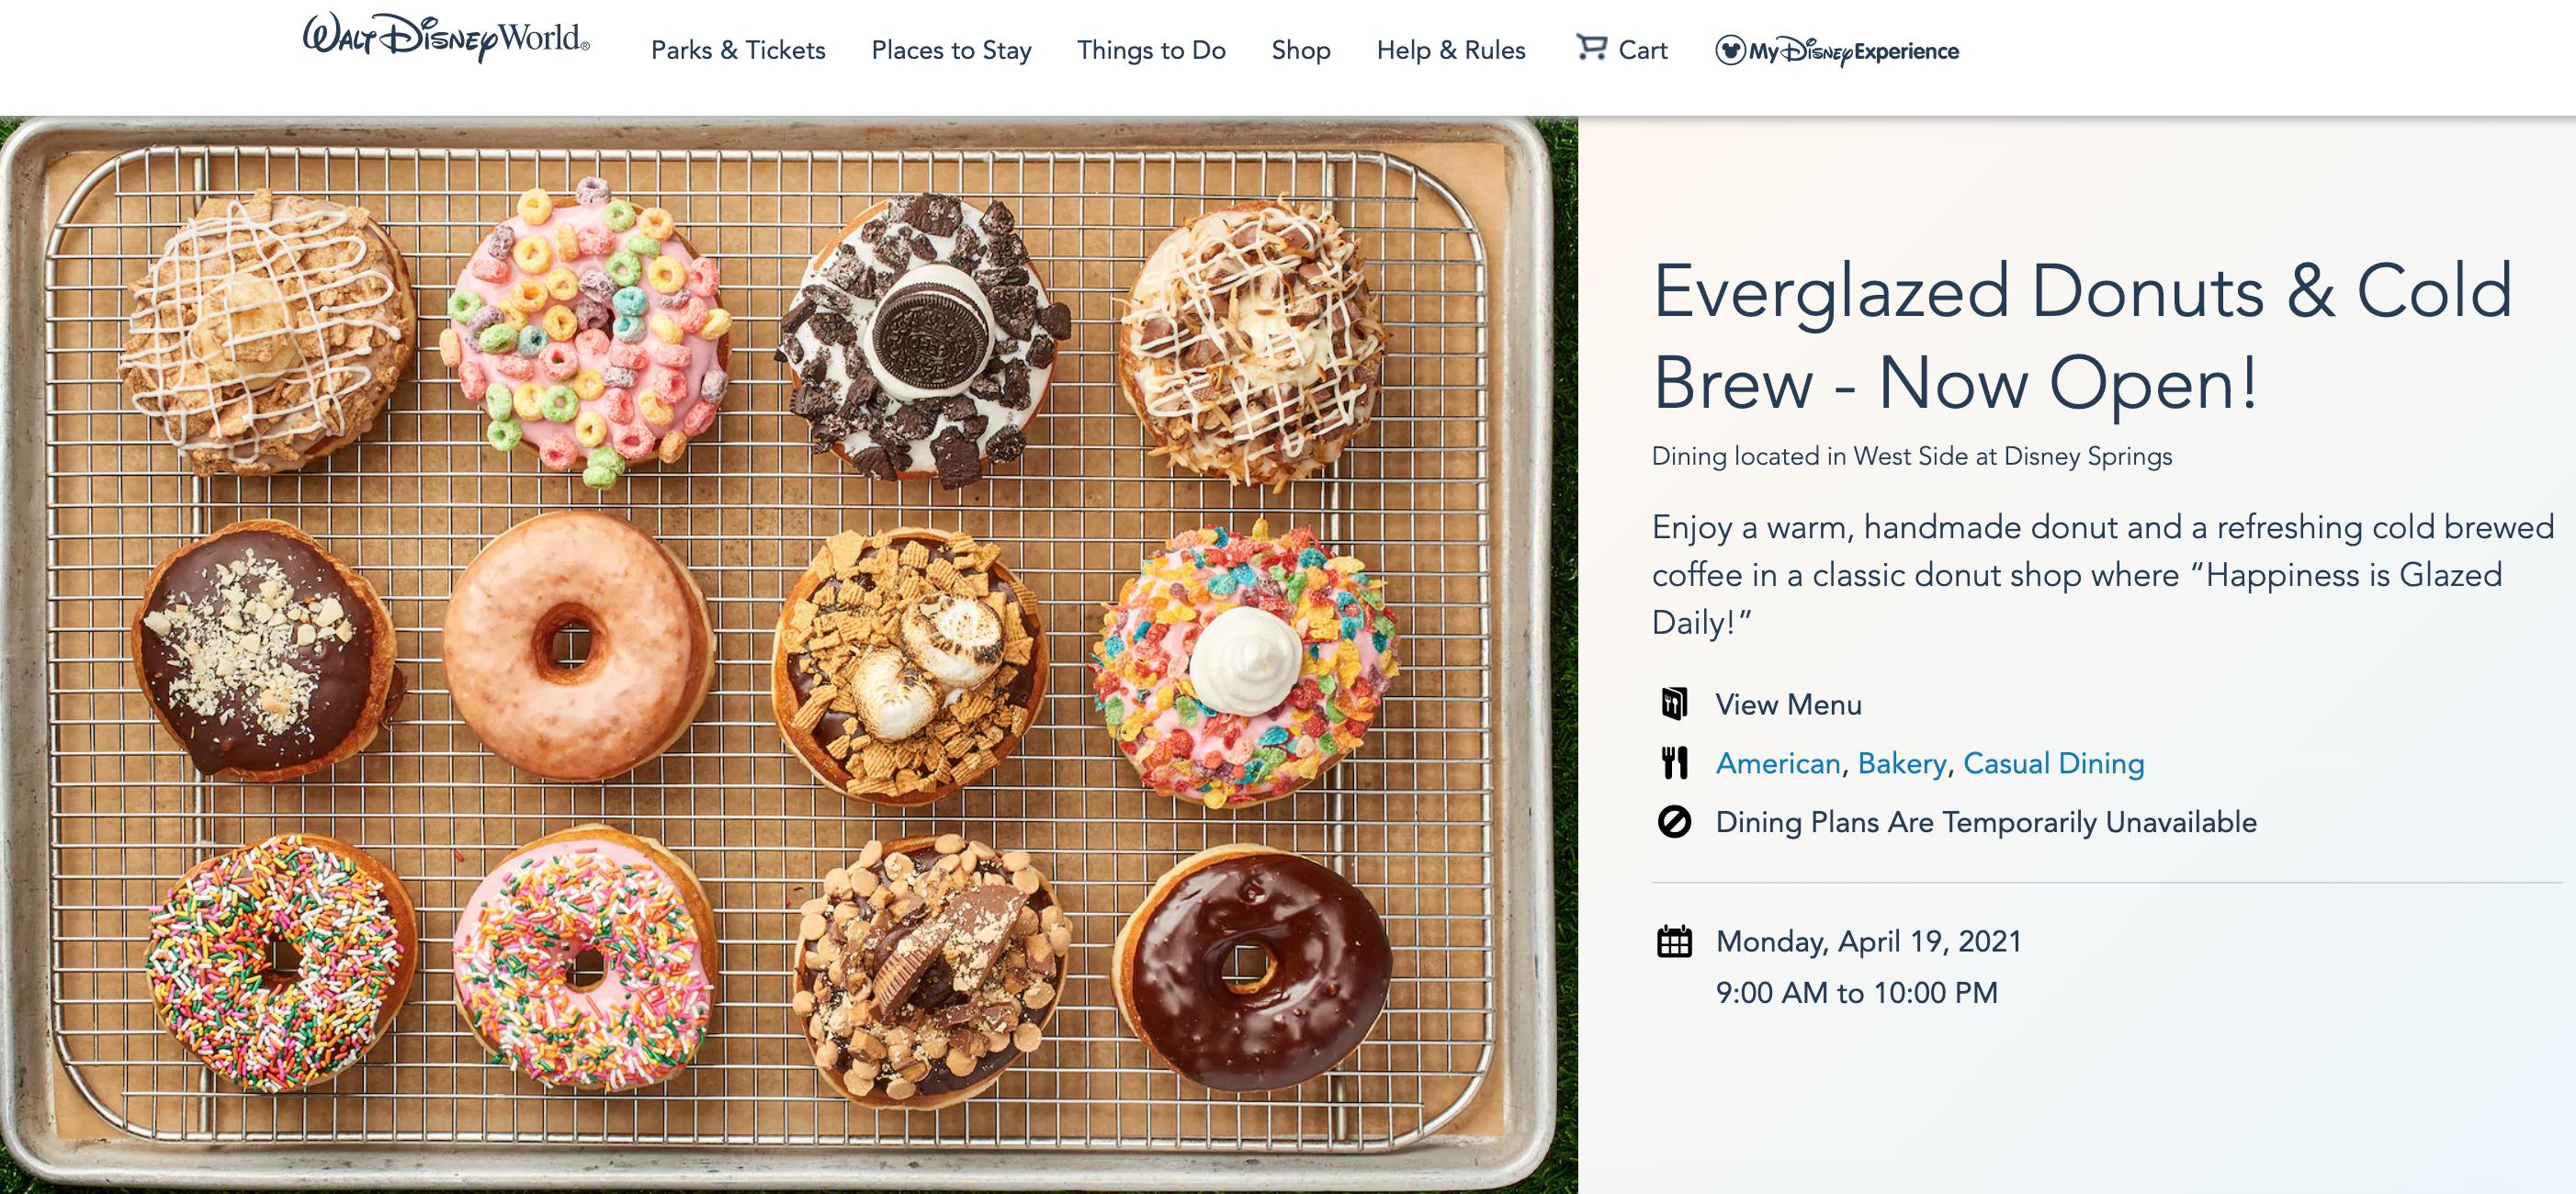Click the fork and knife cuisine icon

click(1674, 763)
